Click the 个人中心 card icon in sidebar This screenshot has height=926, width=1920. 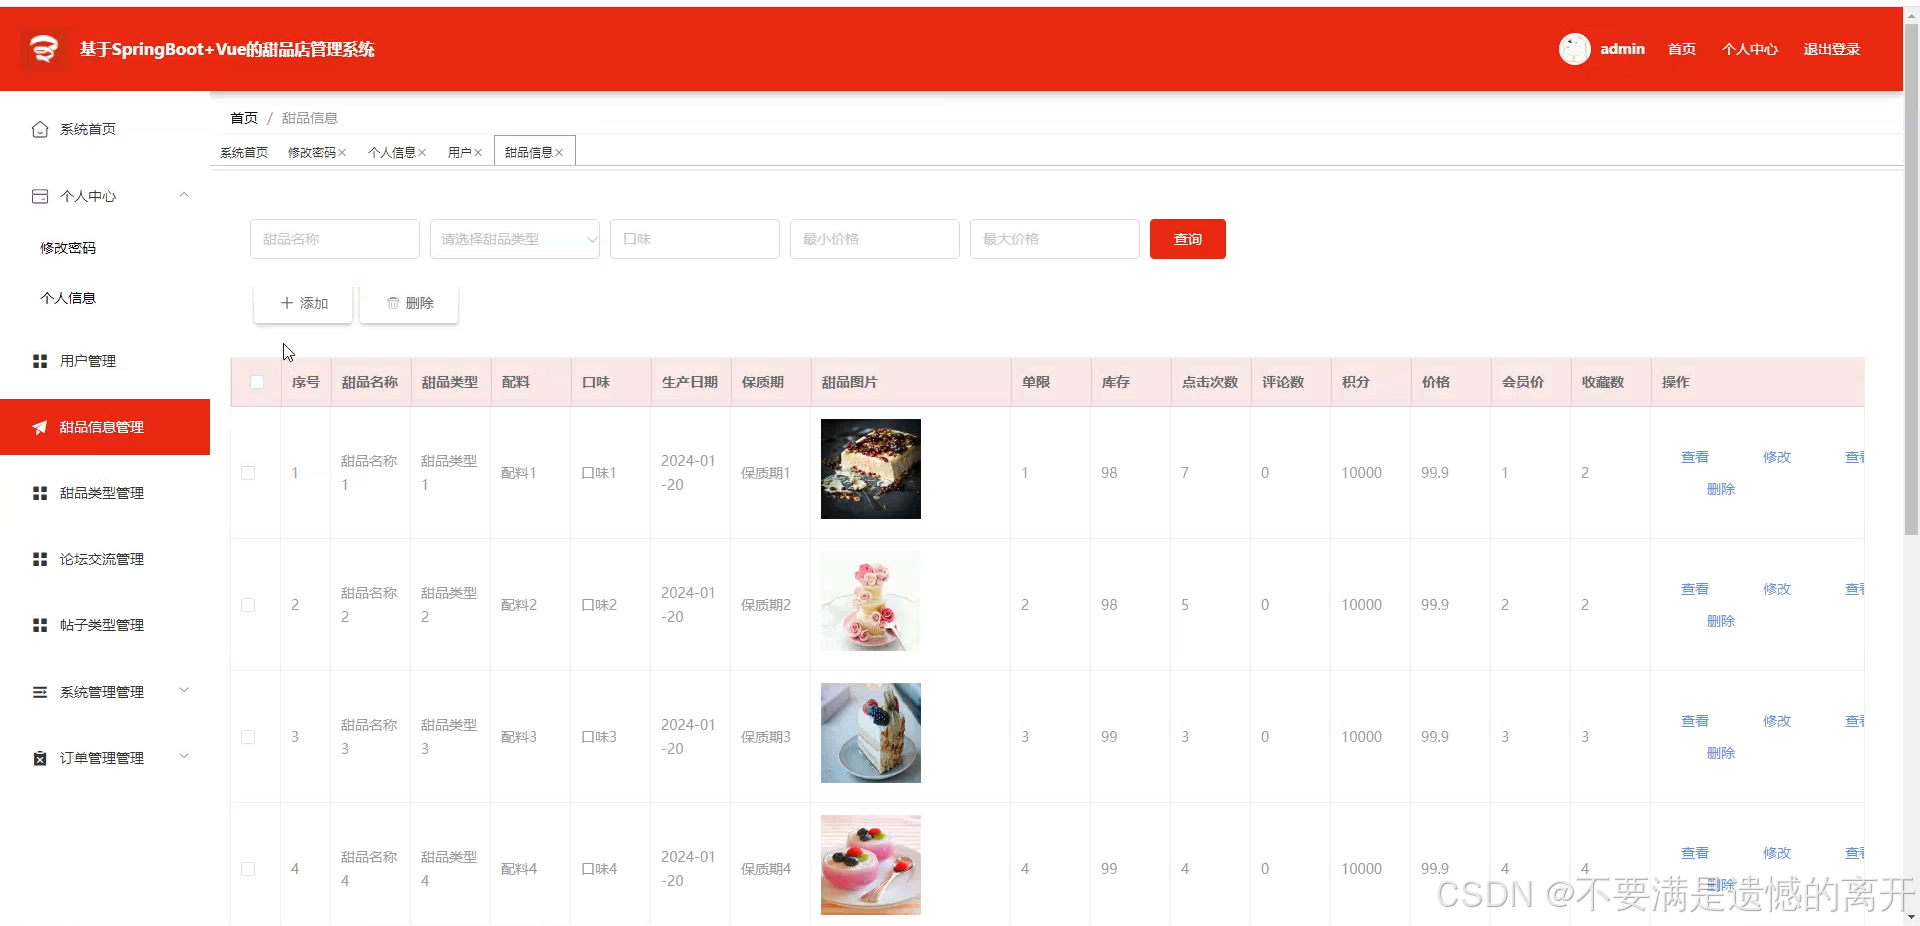coord(39,195)
